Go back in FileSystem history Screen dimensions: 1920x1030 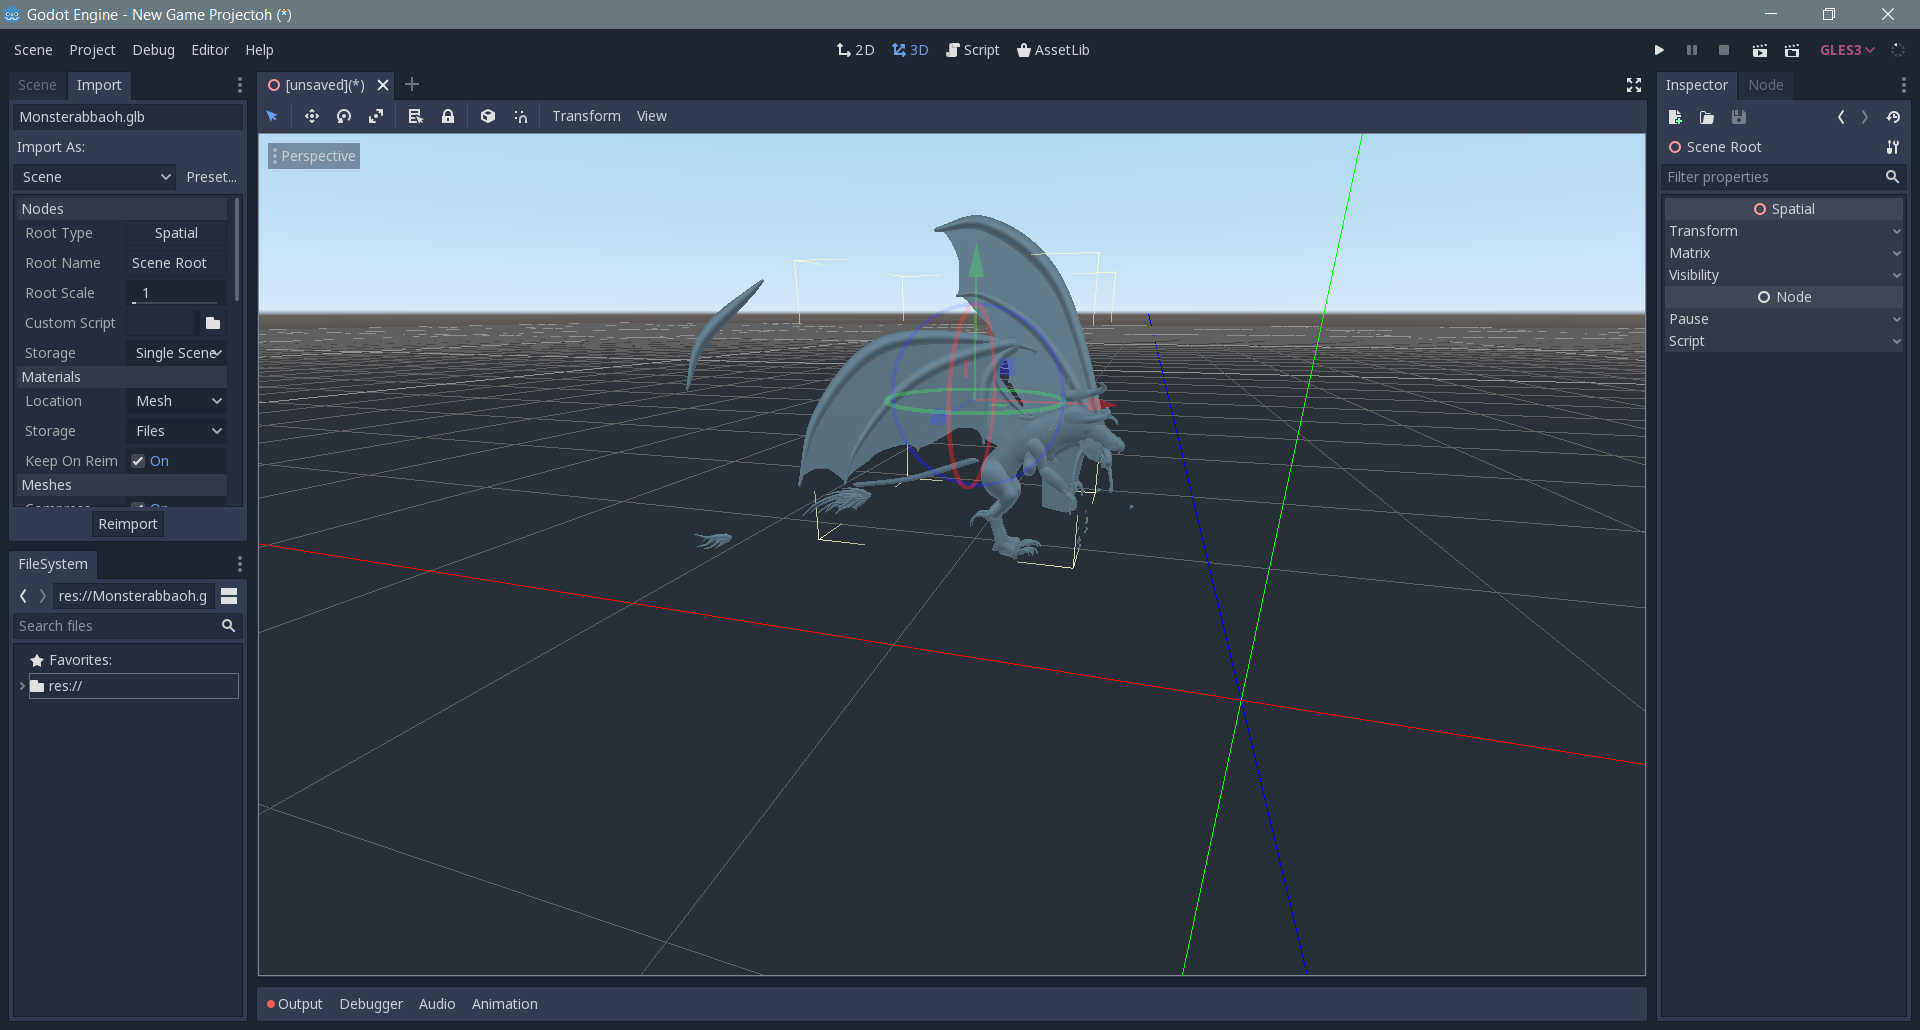(23, 596)
